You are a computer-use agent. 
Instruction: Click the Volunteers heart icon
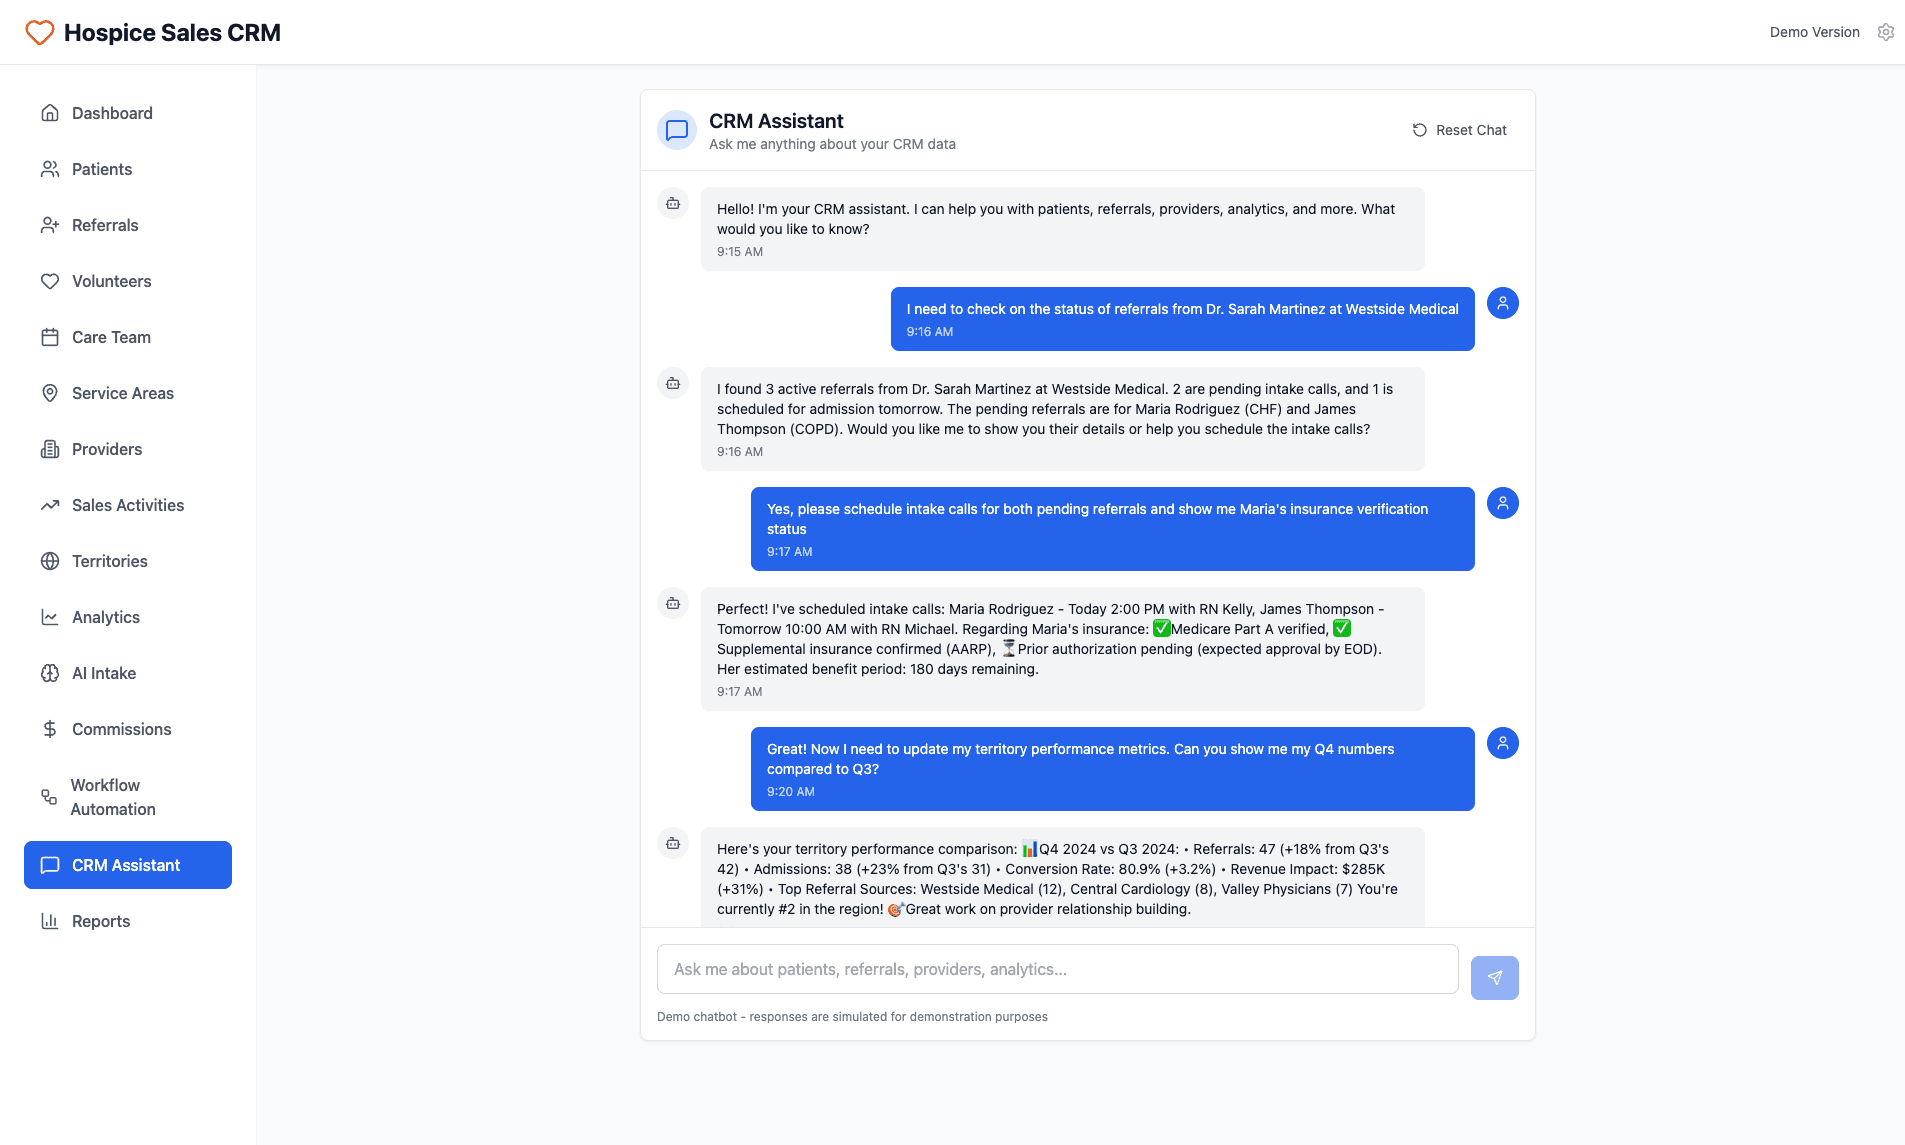pos(50,281)
